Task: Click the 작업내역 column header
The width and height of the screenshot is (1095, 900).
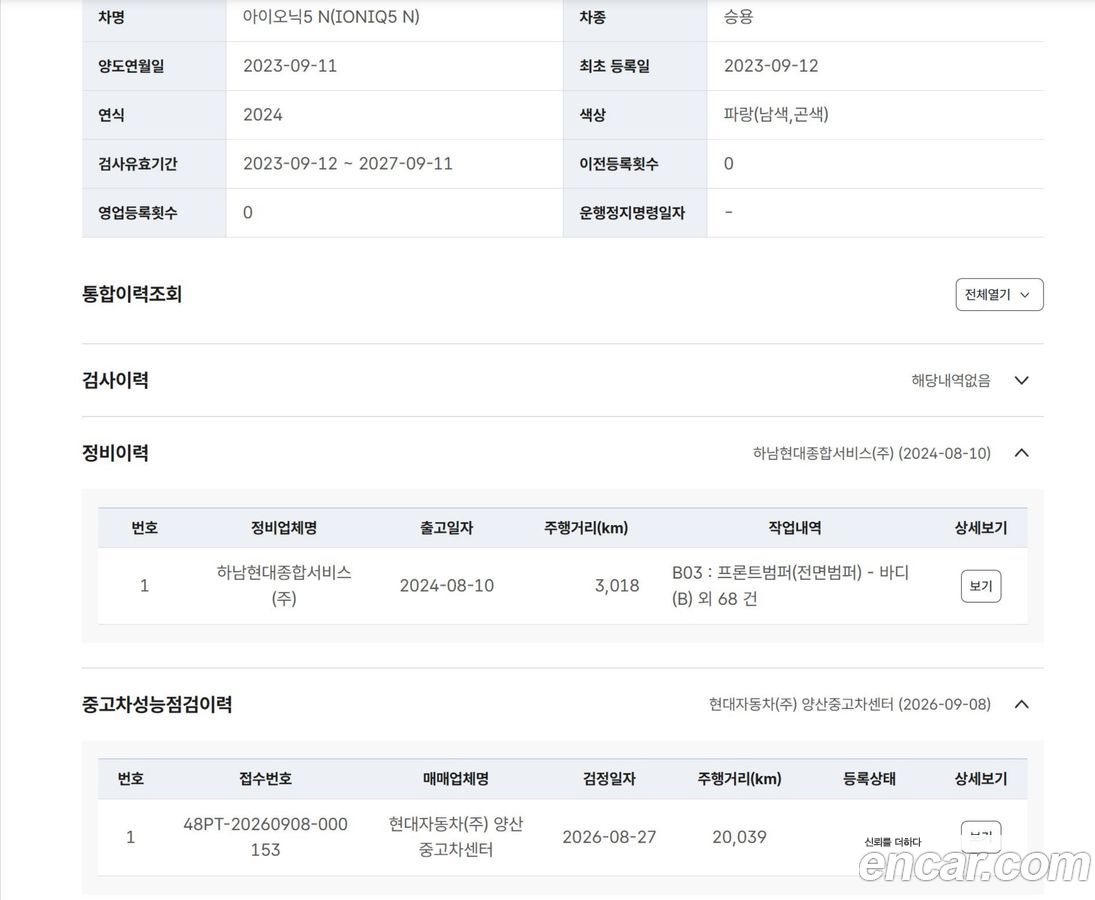Action: click(x=794, y=528)
